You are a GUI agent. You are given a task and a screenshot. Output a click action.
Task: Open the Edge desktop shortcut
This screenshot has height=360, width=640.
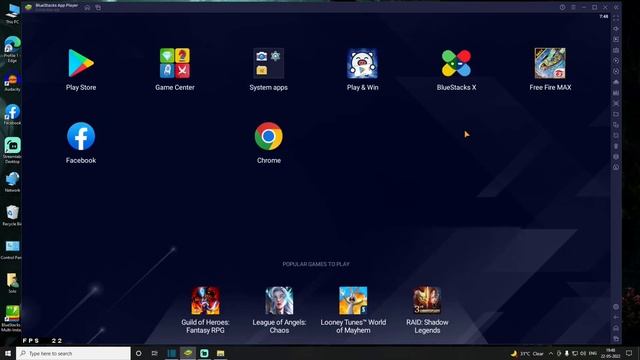pyautogui.click(x=12, y=49)
